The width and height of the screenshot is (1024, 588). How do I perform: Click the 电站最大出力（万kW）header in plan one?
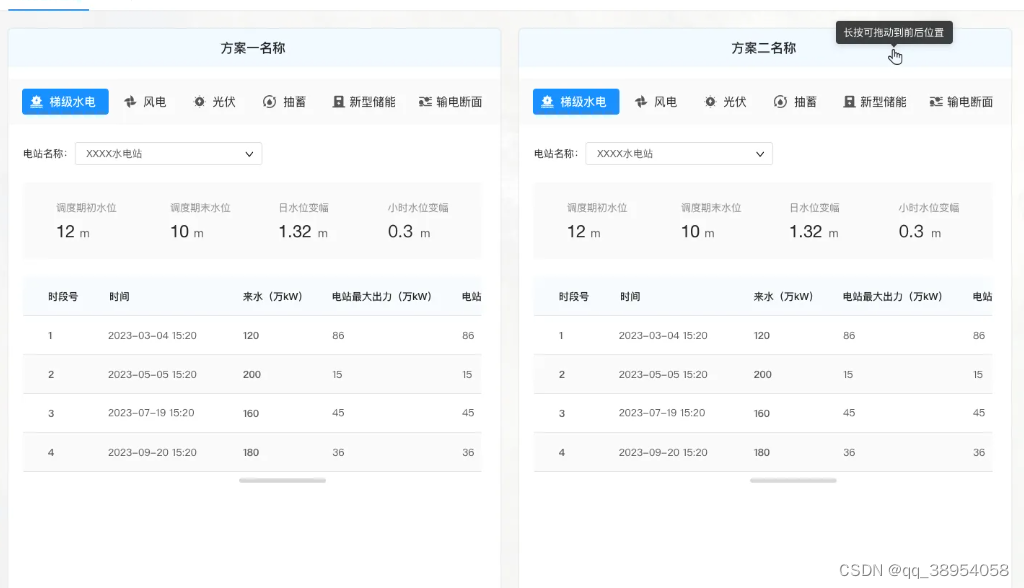coord(381,297)
